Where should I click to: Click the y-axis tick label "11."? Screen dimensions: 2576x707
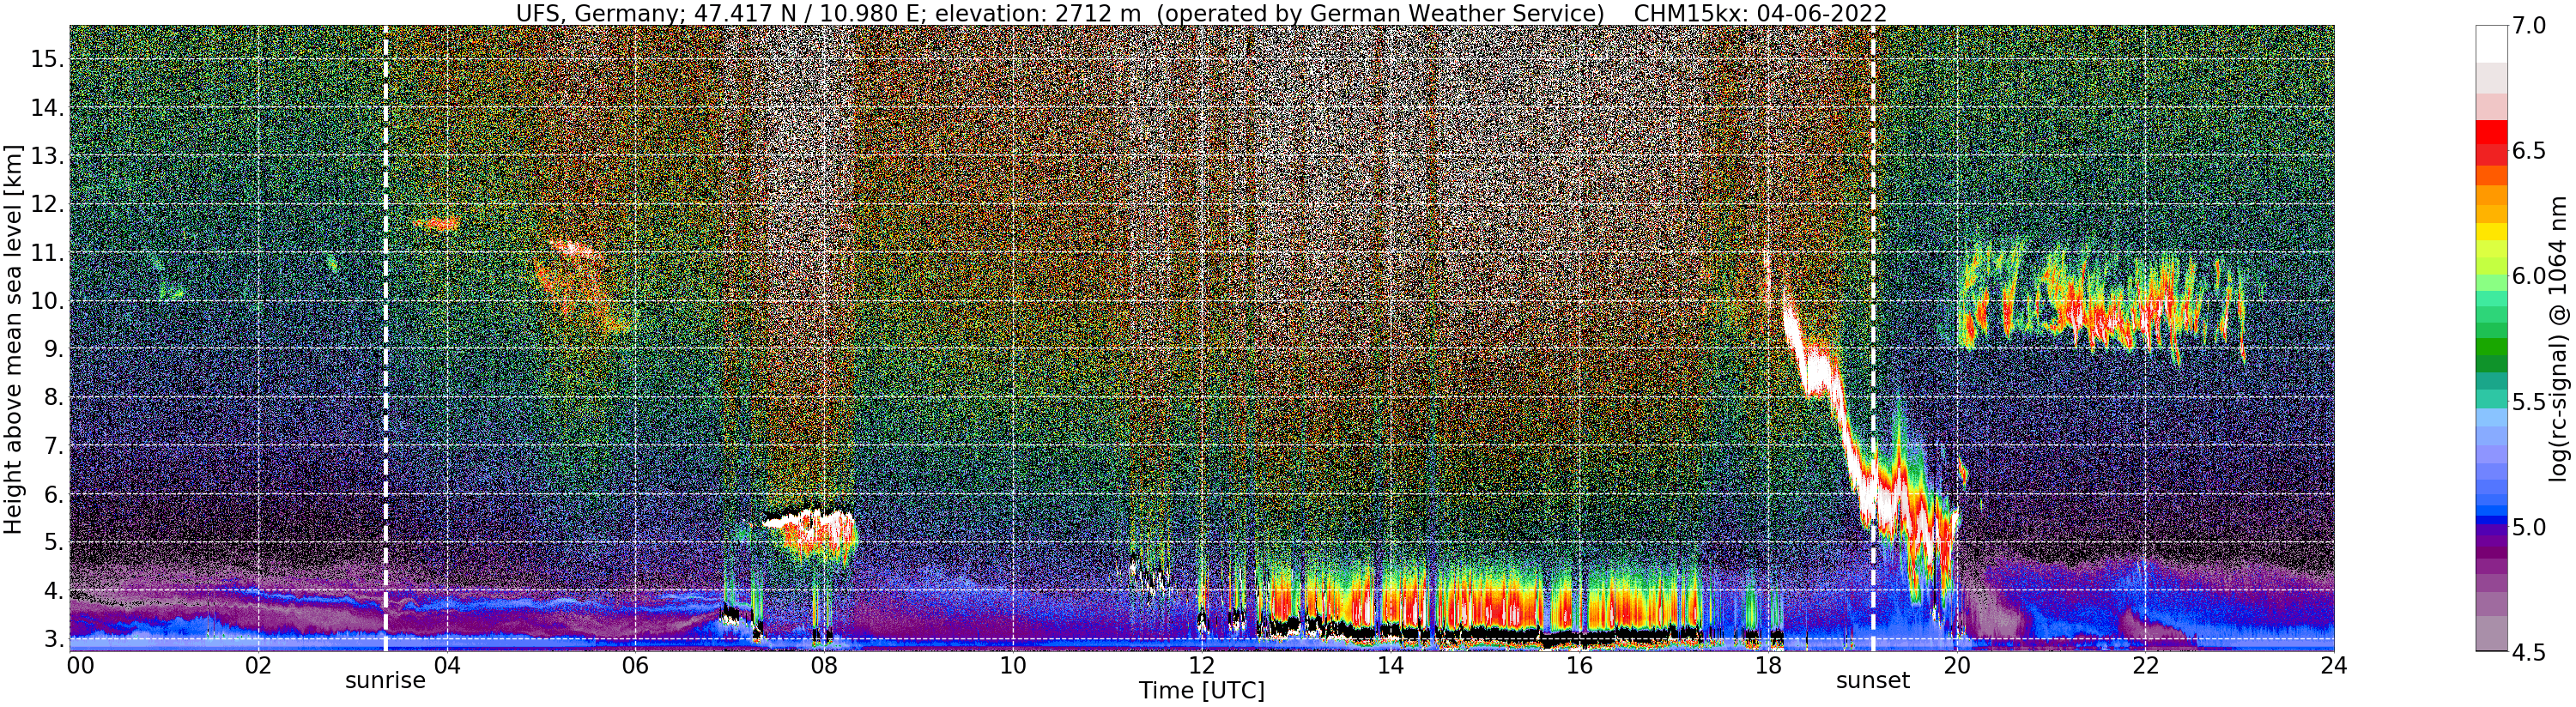47,252
